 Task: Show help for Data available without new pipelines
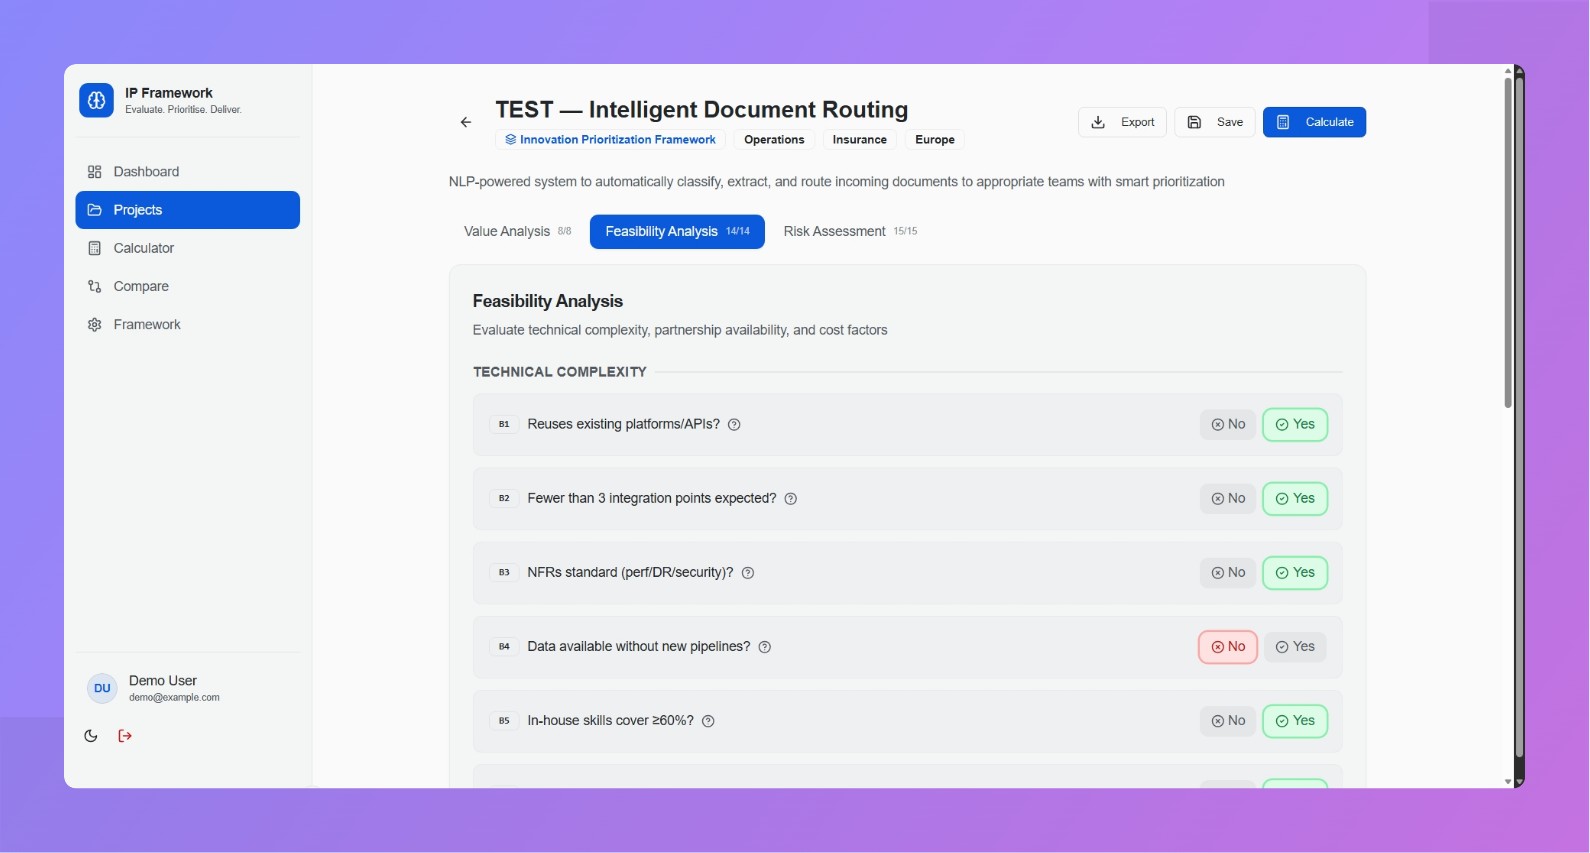tap(765, 647)
